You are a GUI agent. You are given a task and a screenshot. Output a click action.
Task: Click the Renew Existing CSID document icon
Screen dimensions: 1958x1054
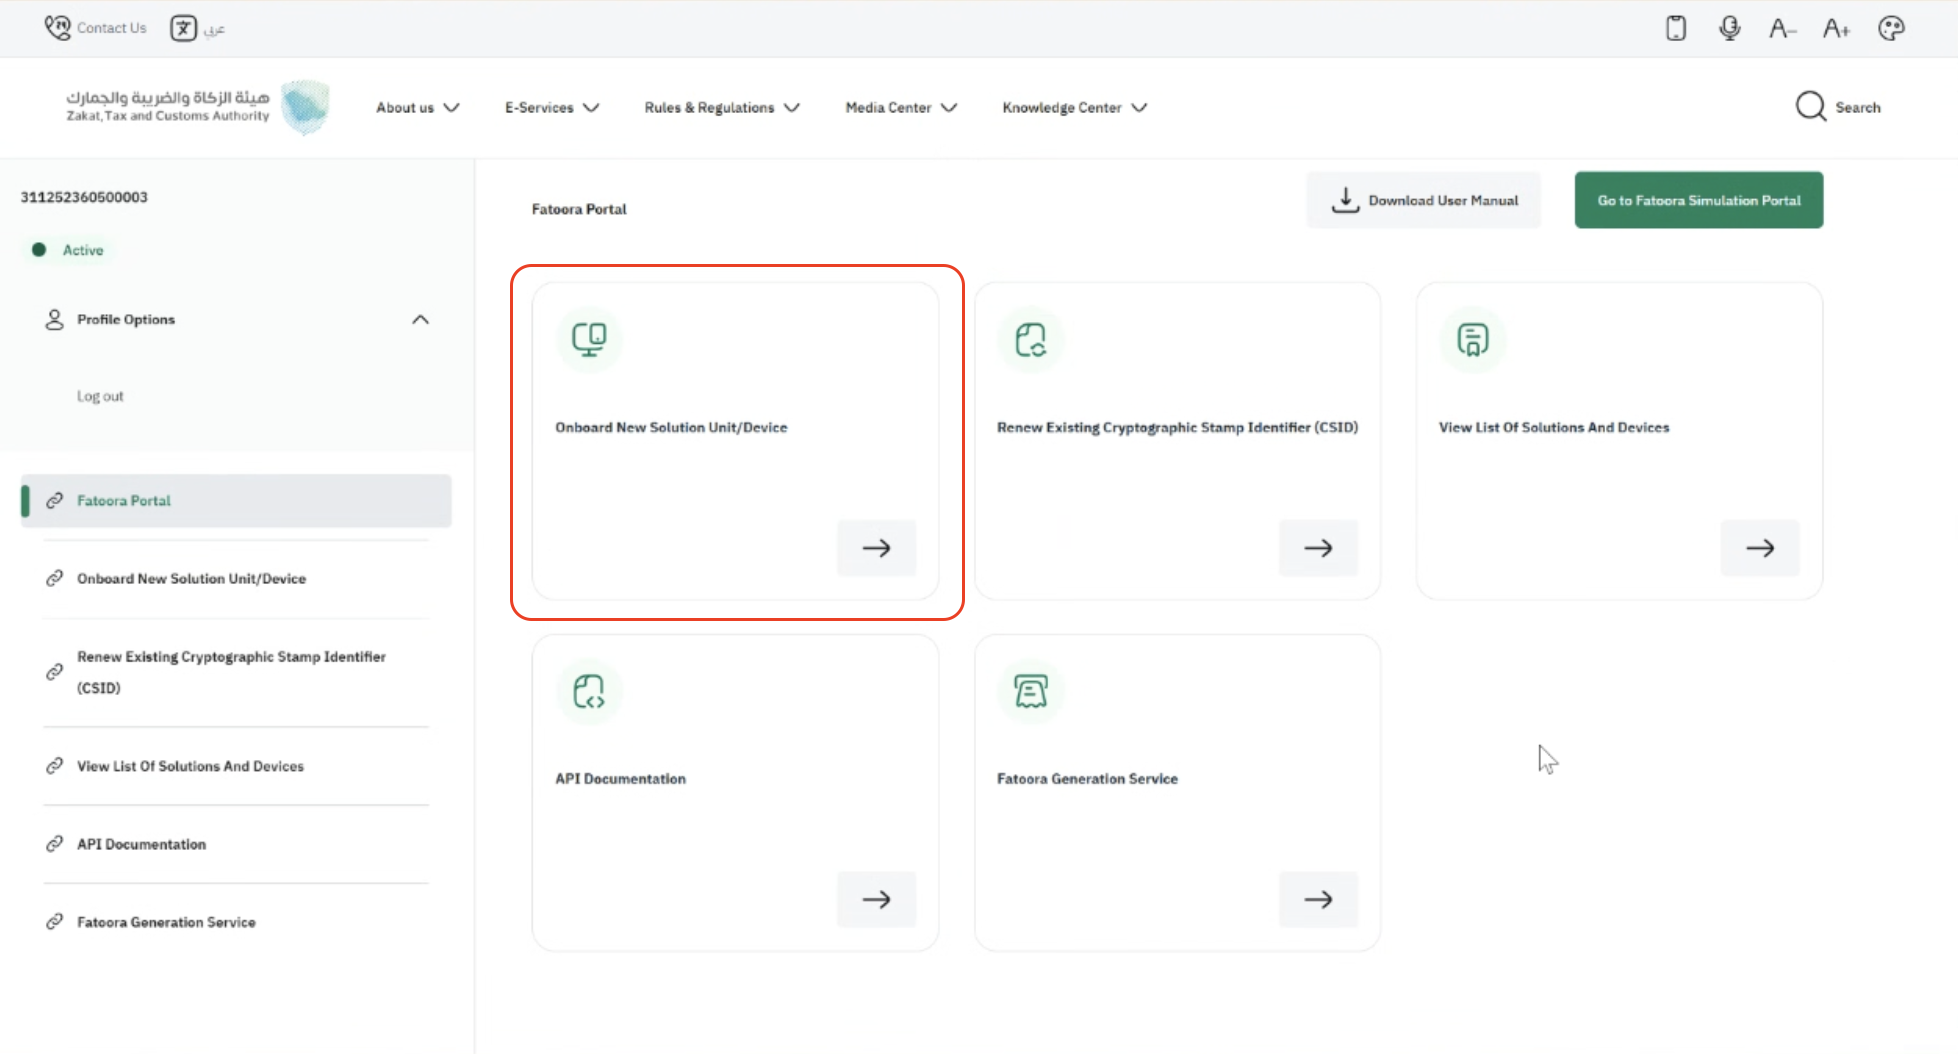(1031, 339)
